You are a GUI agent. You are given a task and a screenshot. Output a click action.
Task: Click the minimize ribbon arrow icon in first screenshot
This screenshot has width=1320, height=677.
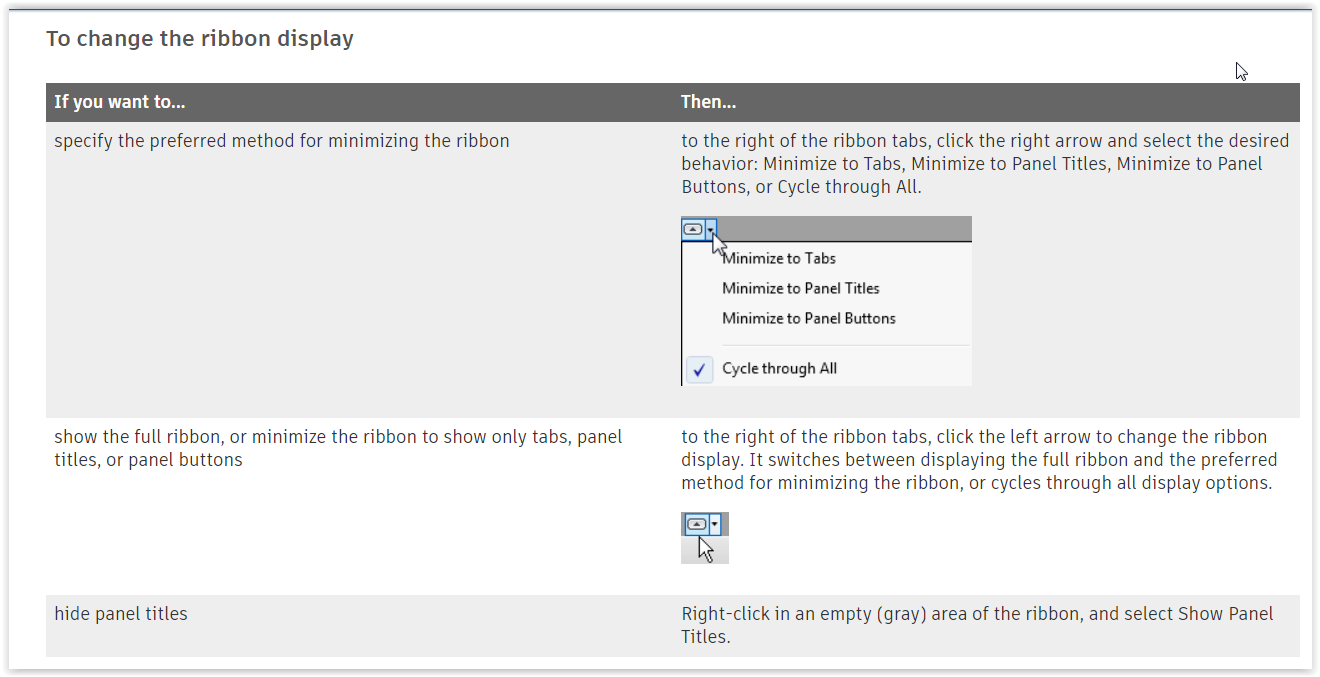693,228
